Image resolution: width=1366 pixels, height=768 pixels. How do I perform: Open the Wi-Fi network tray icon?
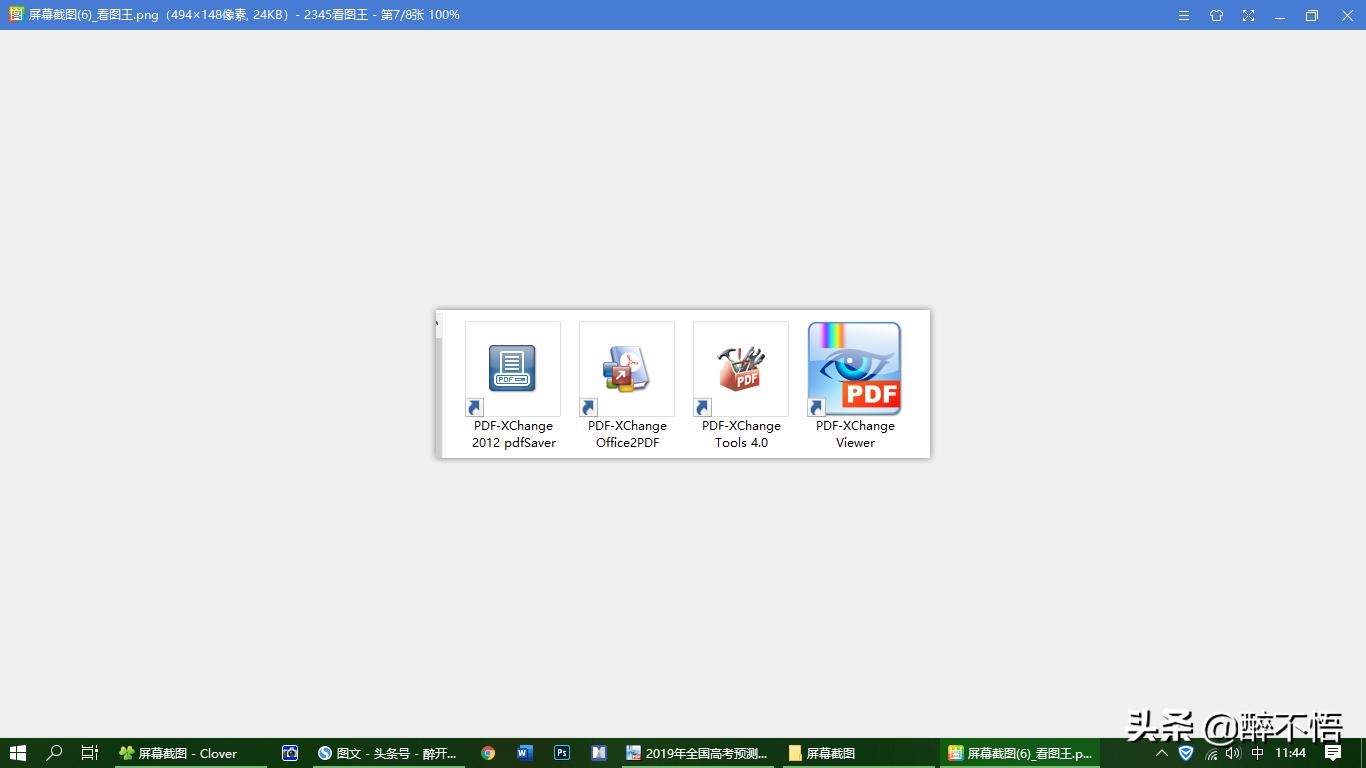1211,753
